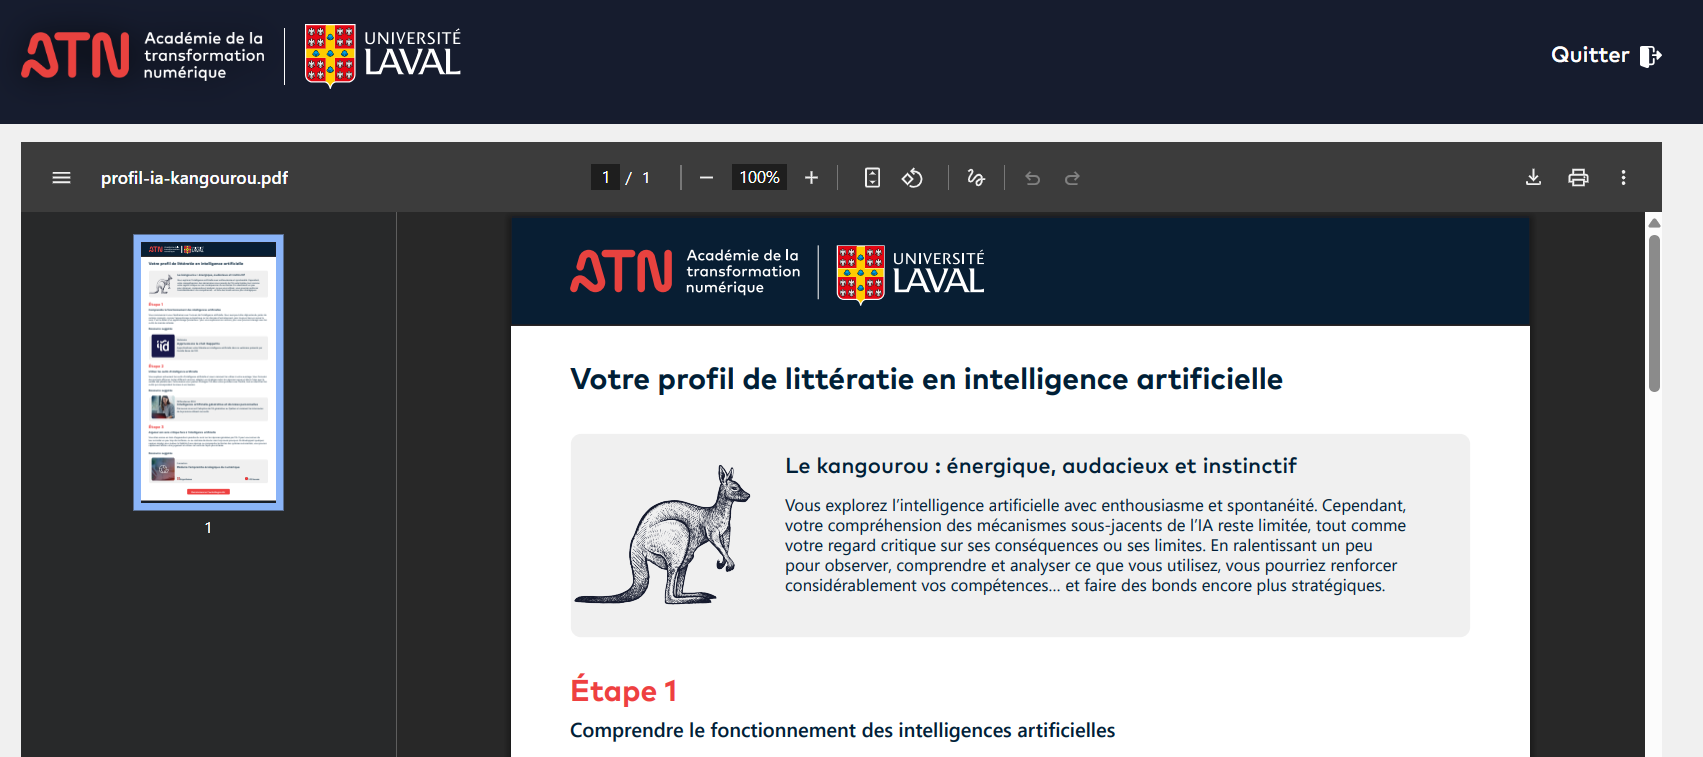
Task: Click the zoom in plus icon
Action: pos(811,178)
